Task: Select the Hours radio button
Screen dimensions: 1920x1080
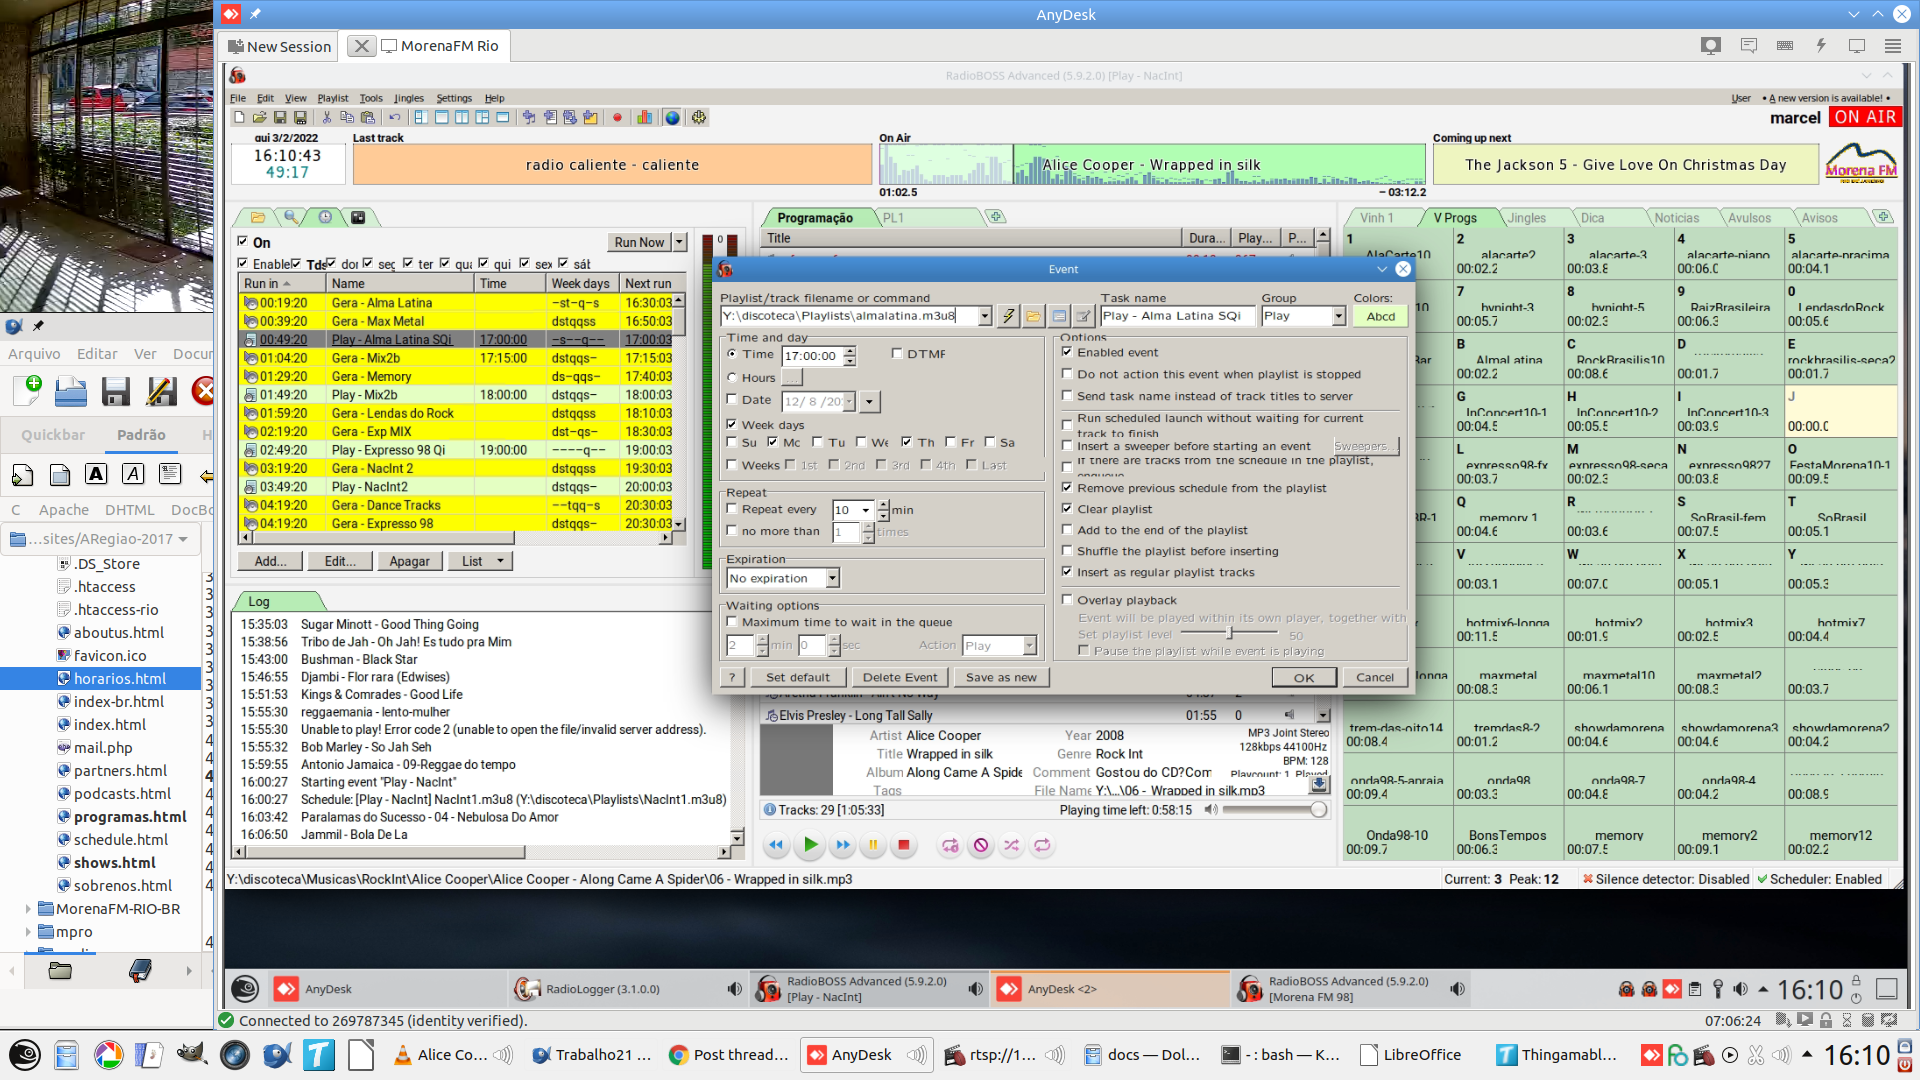Action: tap(732, 377)
